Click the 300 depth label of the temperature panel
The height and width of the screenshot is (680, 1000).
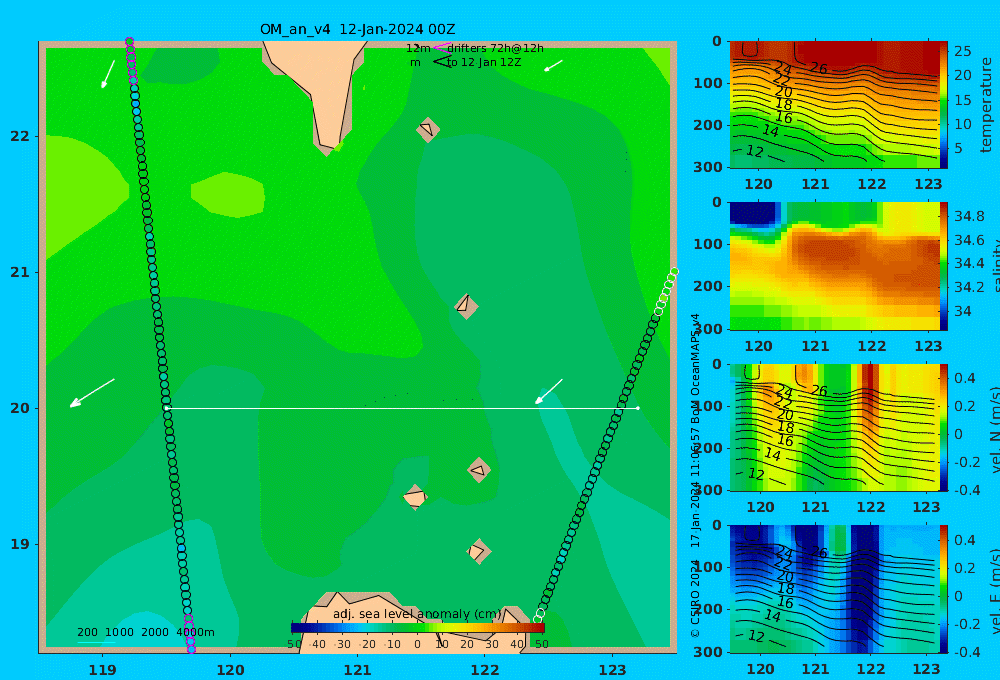click(708, 167)
